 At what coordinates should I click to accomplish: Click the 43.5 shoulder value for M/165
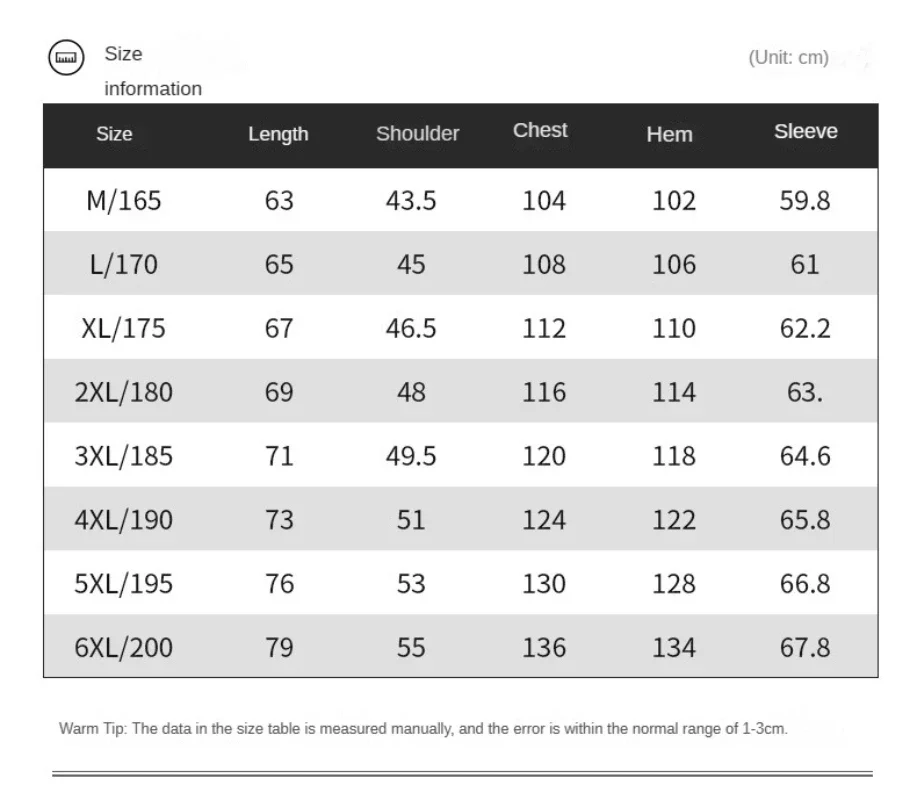pos(411,201)
